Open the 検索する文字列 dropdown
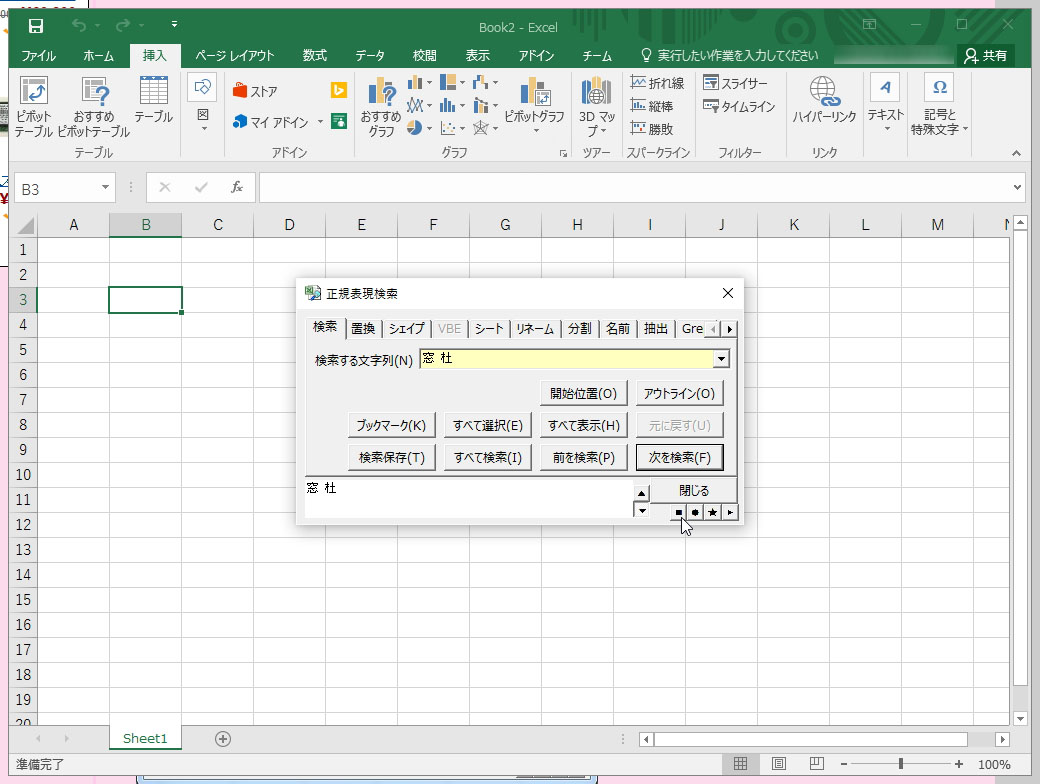The height and width of the screenshot is (784, 1040). [x=722, y=358]
